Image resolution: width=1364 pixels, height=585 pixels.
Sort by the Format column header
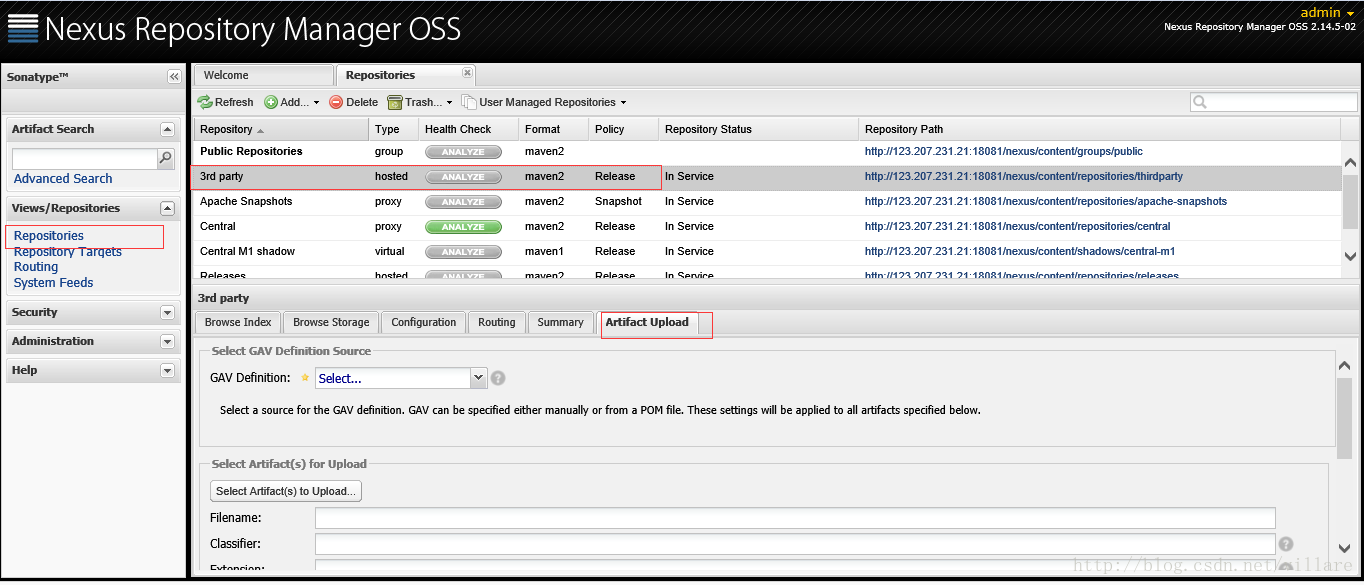[554, 129]
